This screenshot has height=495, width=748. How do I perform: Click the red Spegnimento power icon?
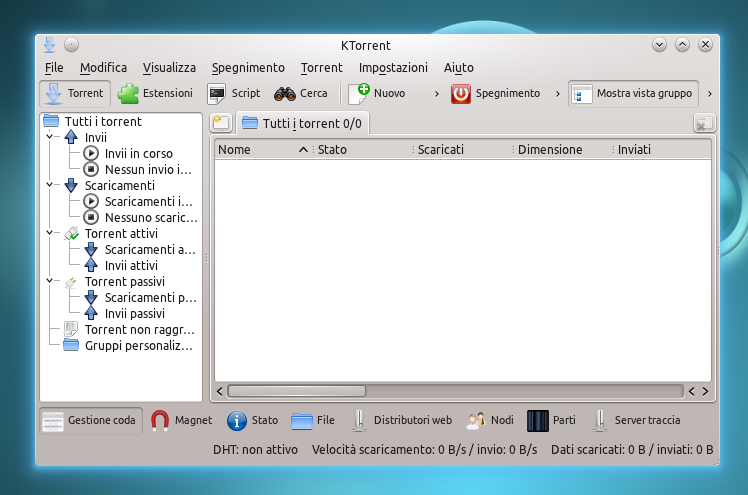tap(461, 93)
